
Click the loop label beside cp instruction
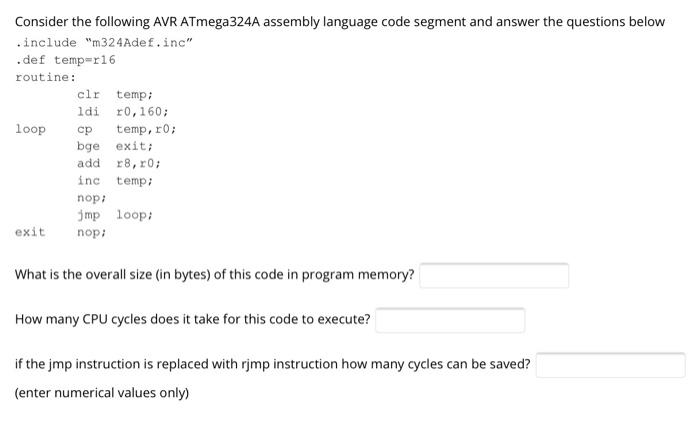(x=30, y=129)
